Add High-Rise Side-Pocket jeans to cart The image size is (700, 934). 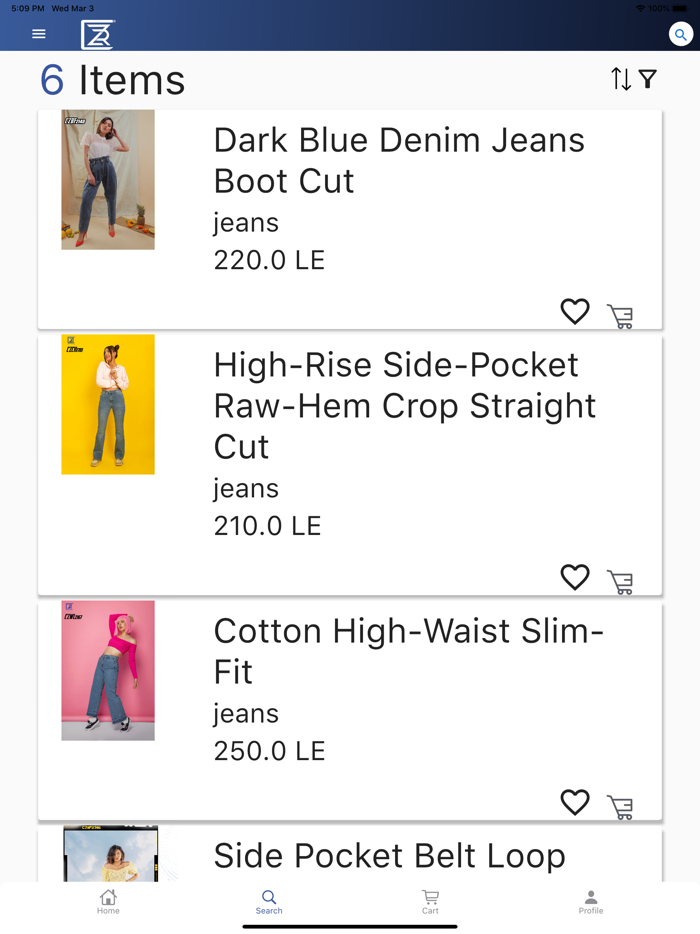(620, 581)
